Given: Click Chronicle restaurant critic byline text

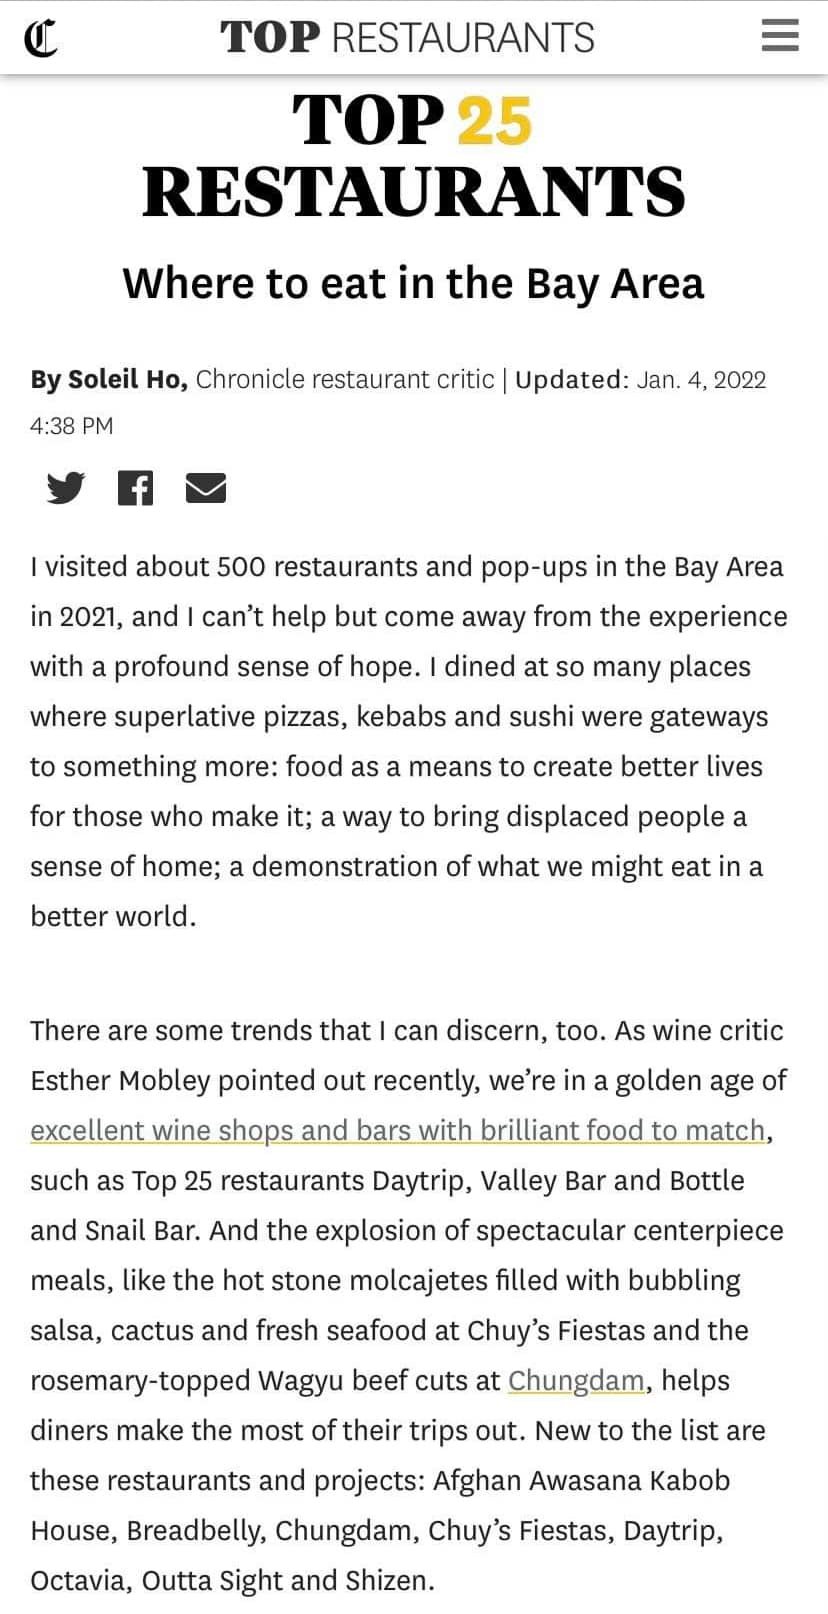Looking at the screenshot, I should pos(345,380).
